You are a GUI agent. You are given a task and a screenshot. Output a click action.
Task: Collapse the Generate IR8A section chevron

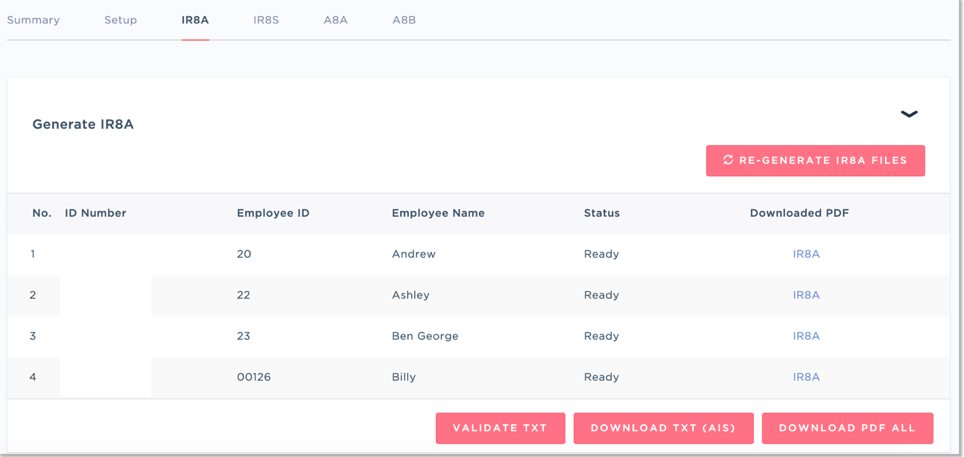909,114
